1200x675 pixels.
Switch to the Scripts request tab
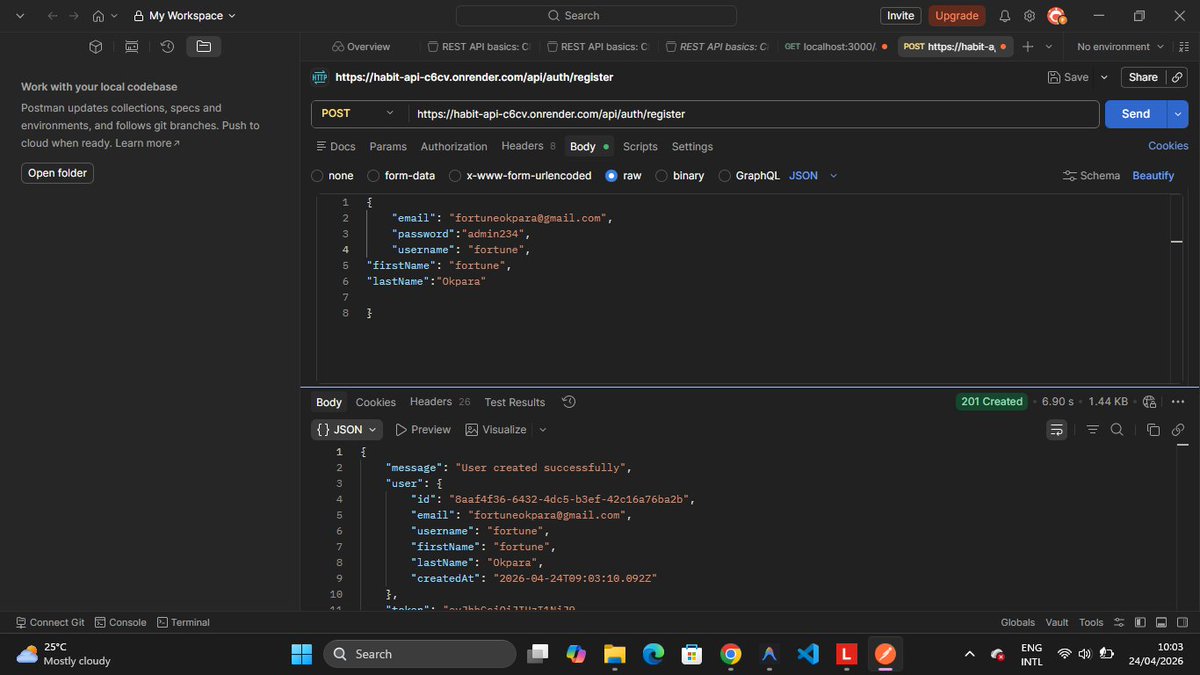tap(640, 147)
